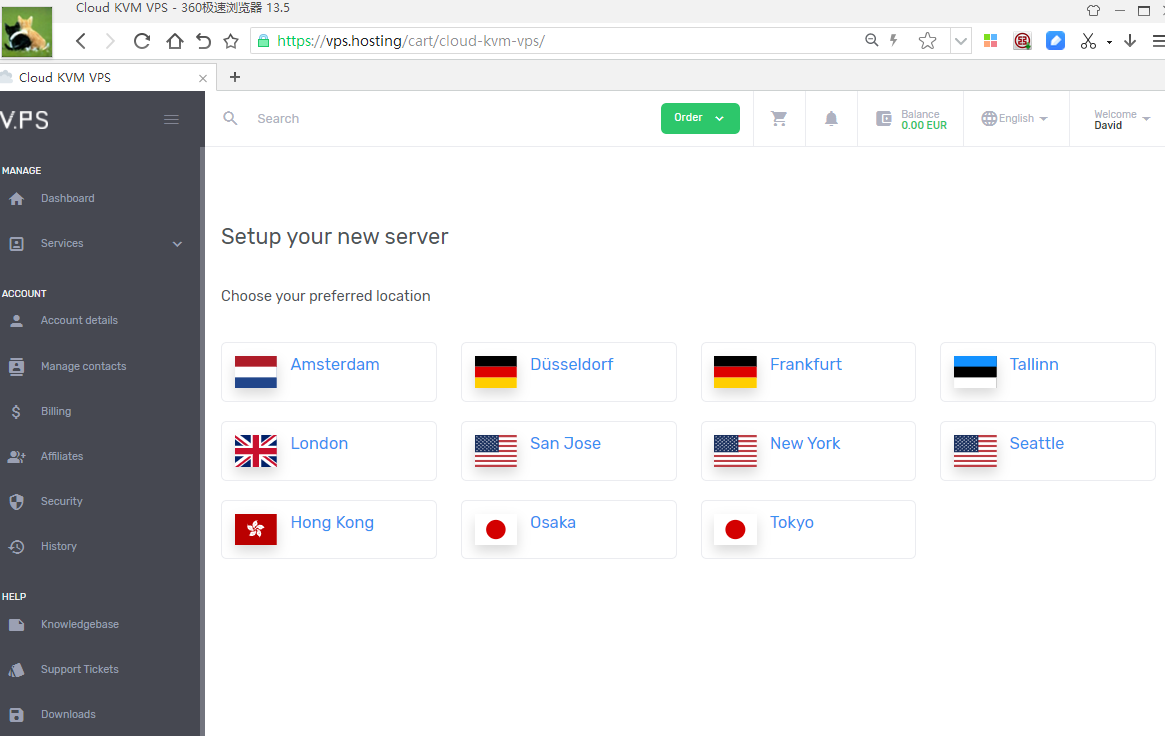
Task: Close the Cloud KVM VPS tab
Action: coord(203,78)
